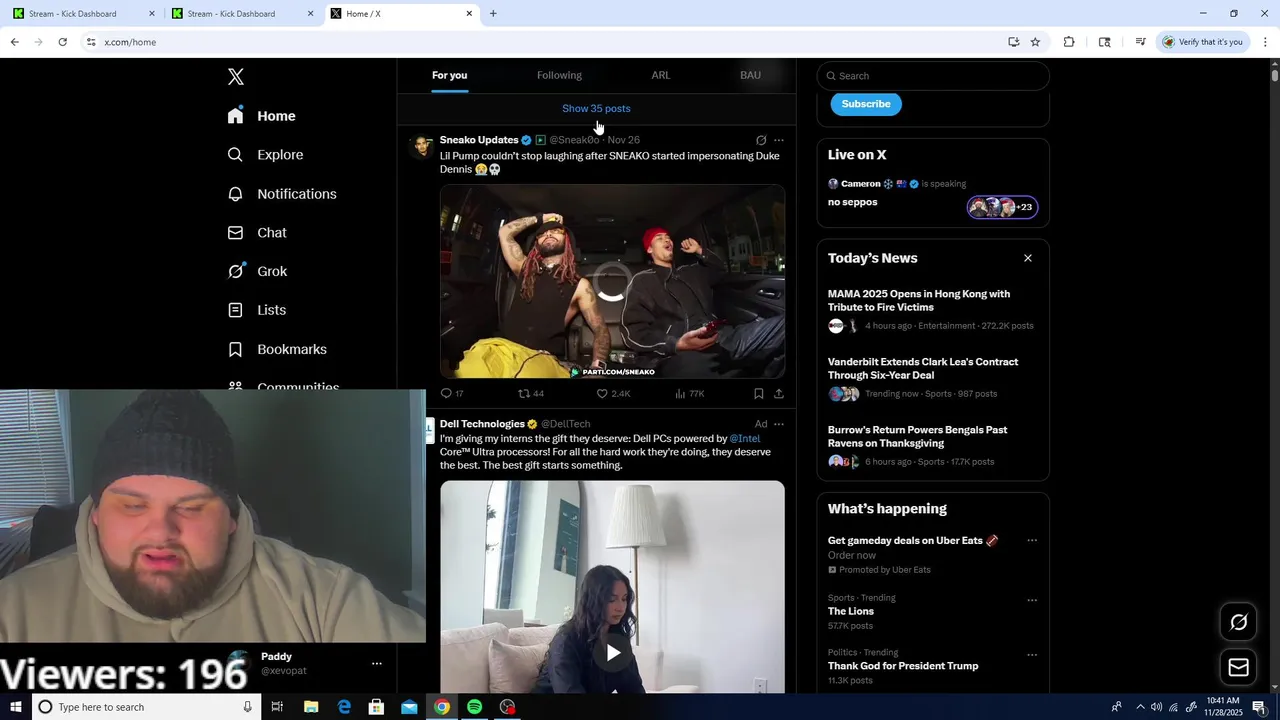Play the Dell Technologies ad video

(612, 653)
